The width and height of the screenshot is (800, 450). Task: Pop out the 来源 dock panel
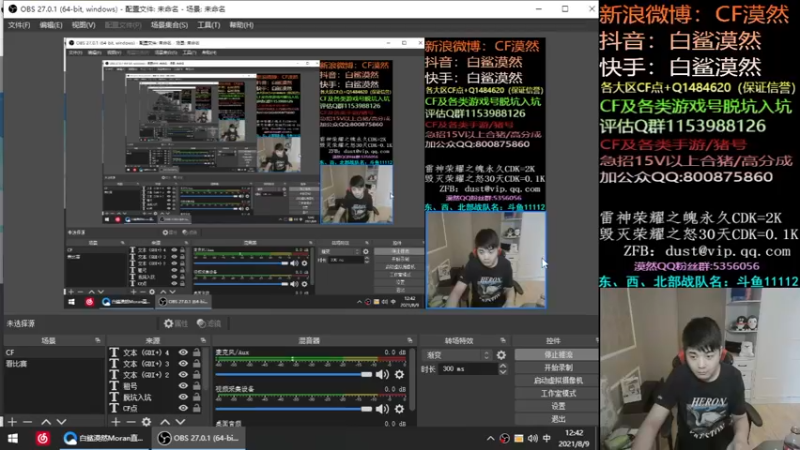point(203,340)
